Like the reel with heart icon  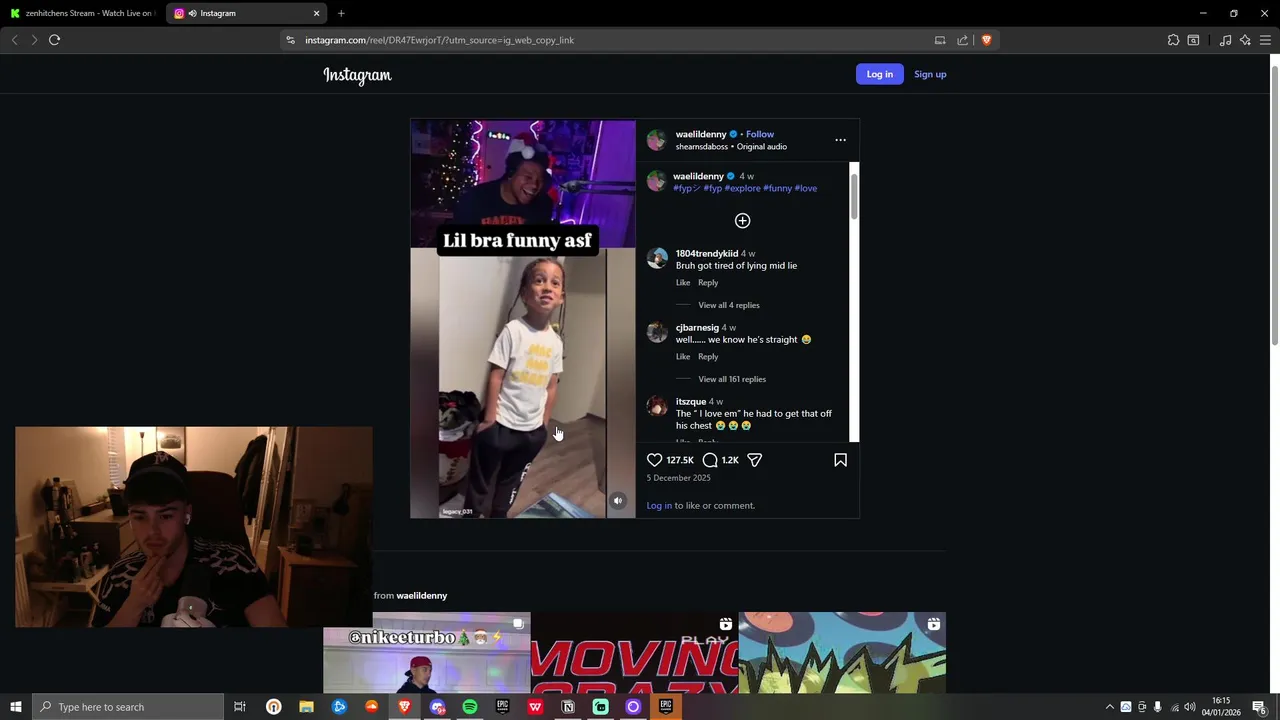(654, 460)
